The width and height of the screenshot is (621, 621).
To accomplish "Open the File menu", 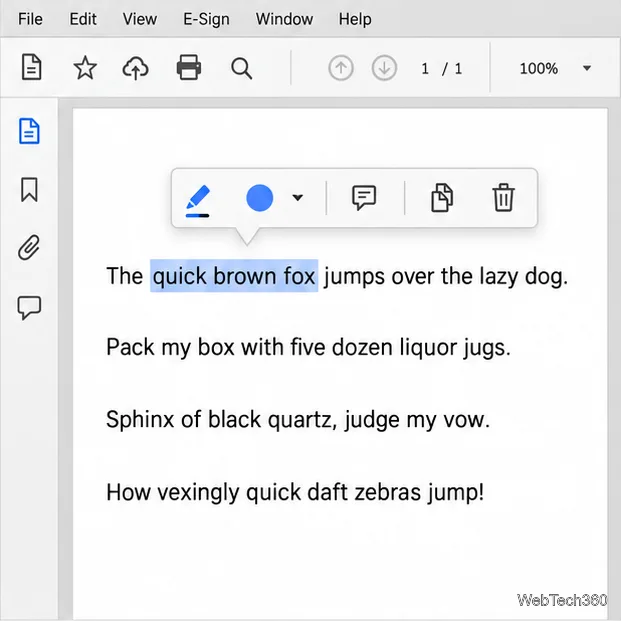I will point(30,19).
